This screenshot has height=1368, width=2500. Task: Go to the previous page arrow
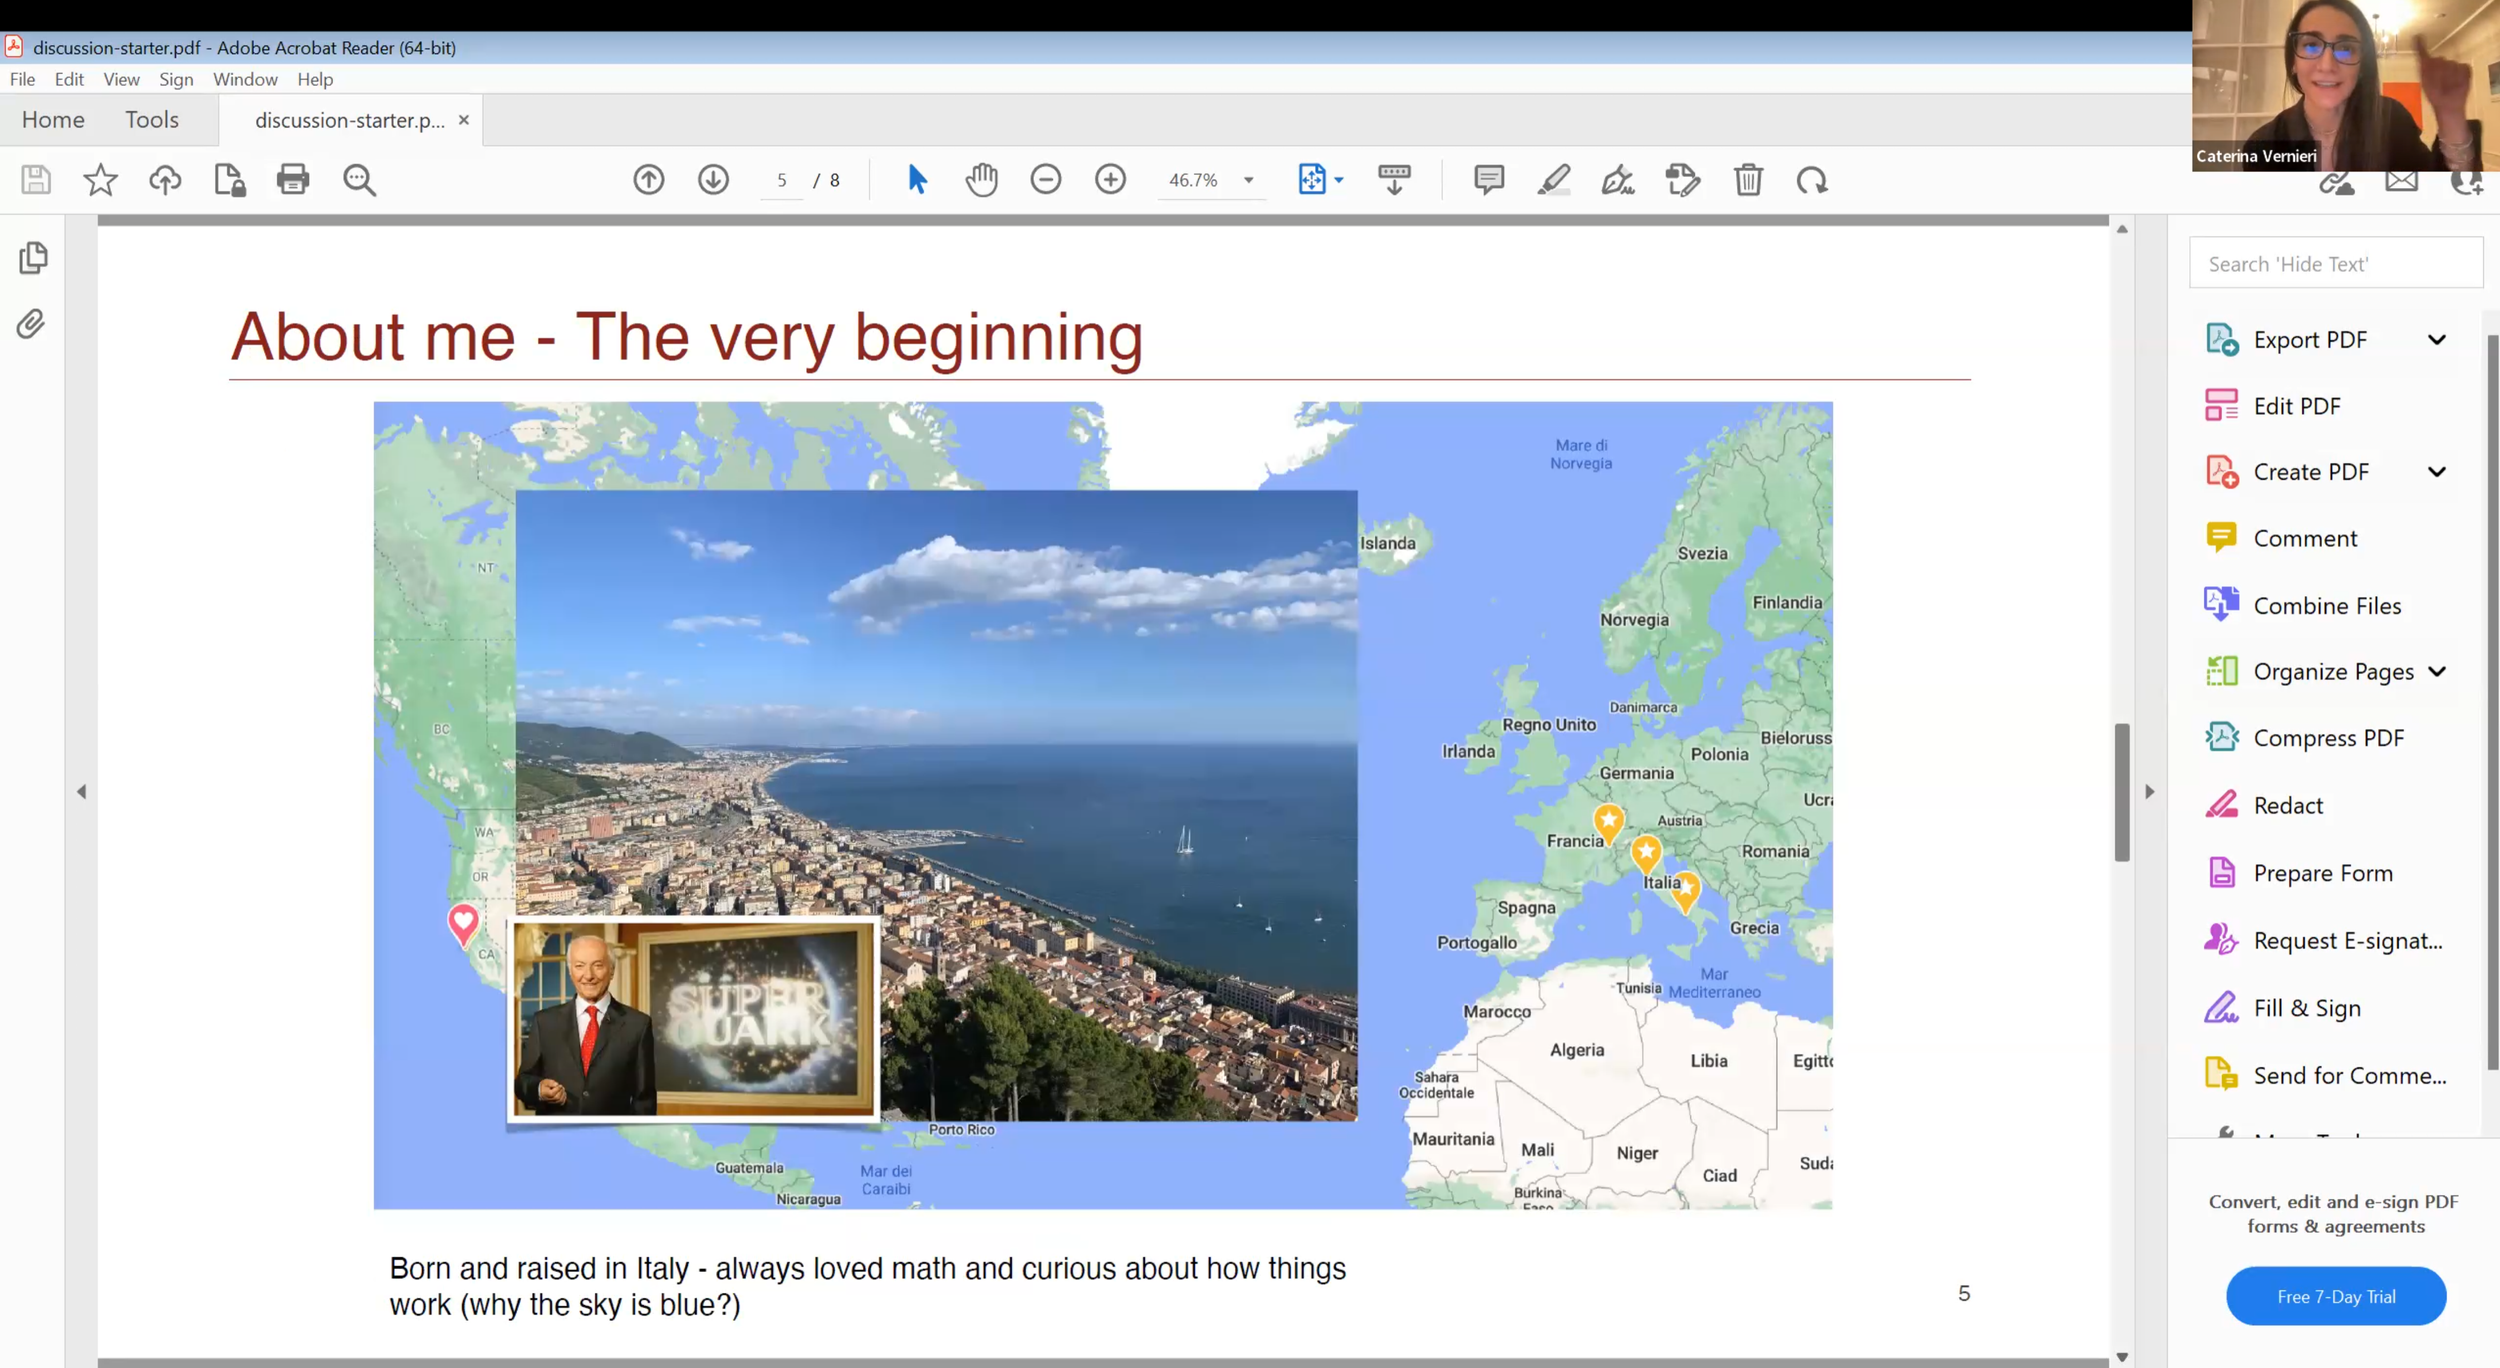[649, 180]
